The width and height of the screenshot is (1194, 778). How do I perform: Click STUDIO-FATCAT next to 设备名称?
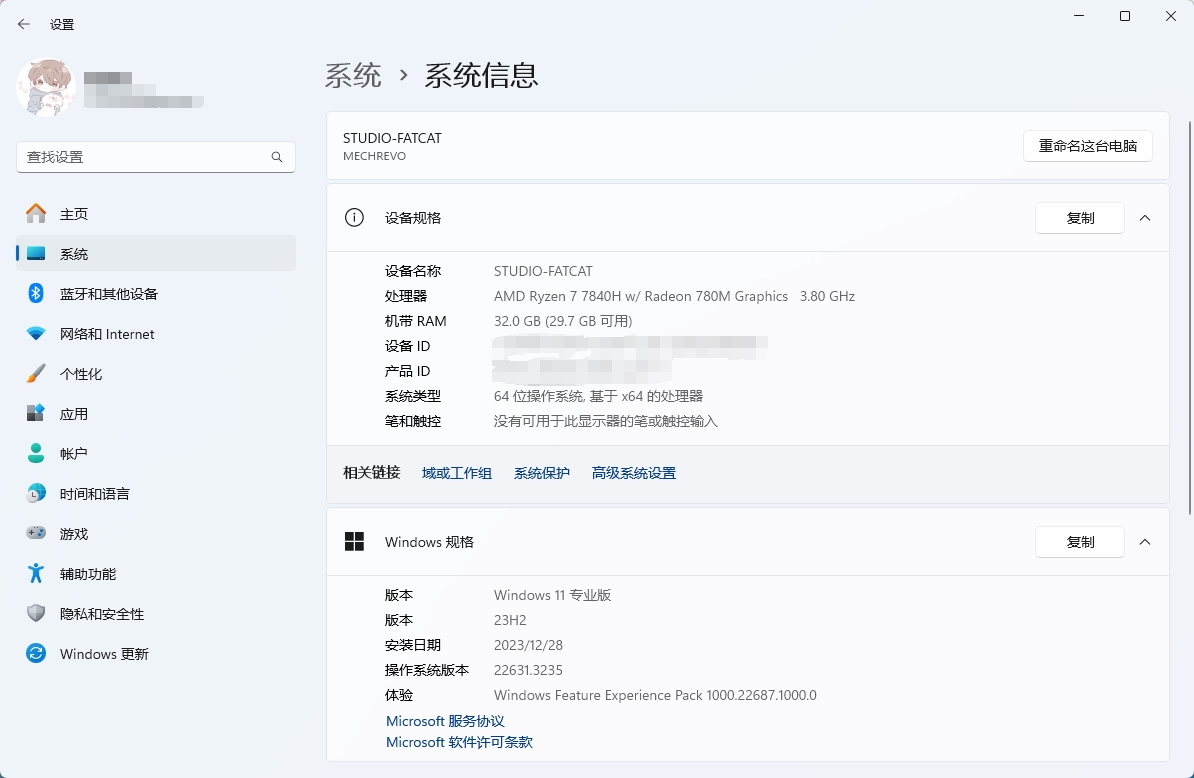(543, 271)
